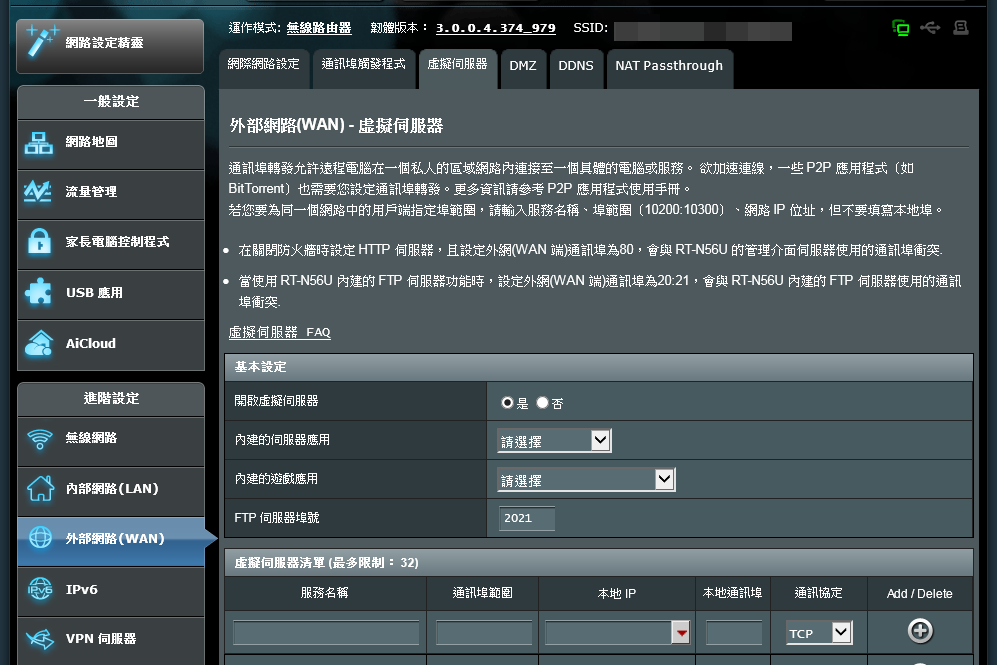Open 家長電腦控制程式 parental control
This screenshot has width=997, height=665.
[x=110, y=242]
